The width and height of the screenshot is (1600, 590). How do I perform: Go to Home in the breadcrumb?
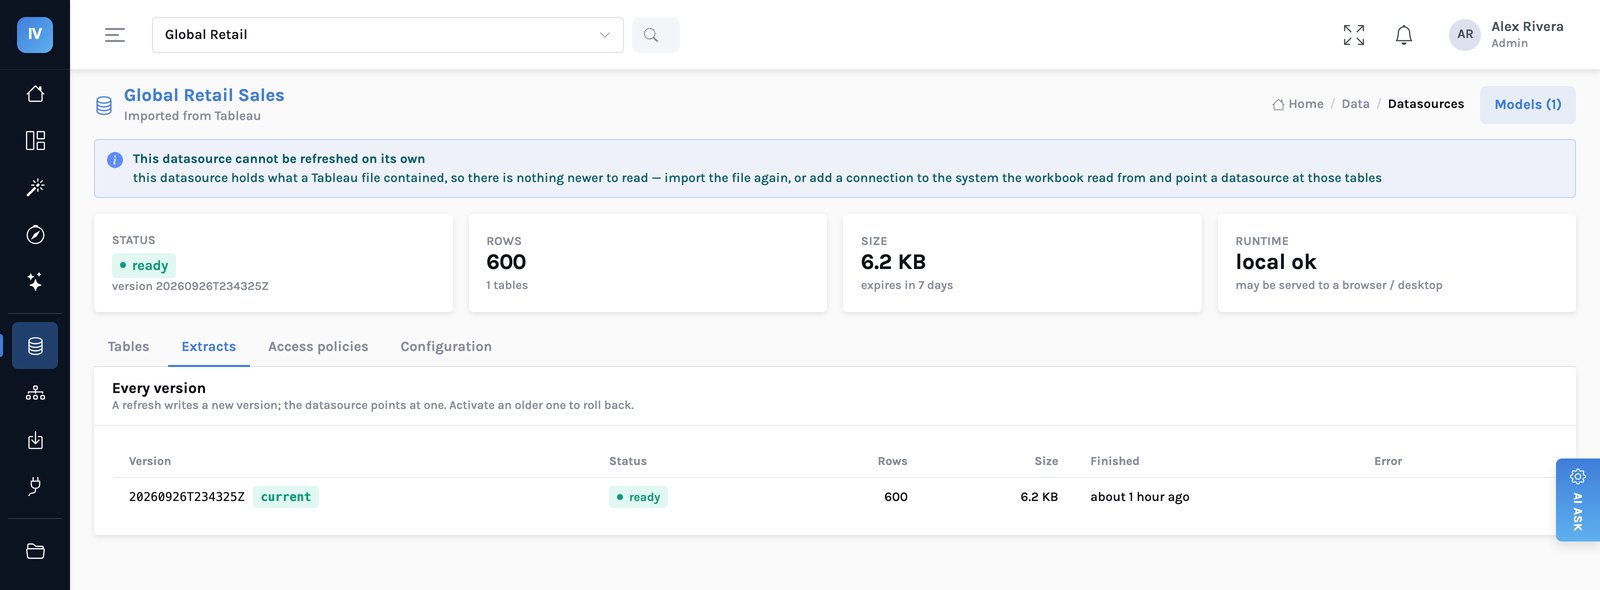click(1298, 104)
